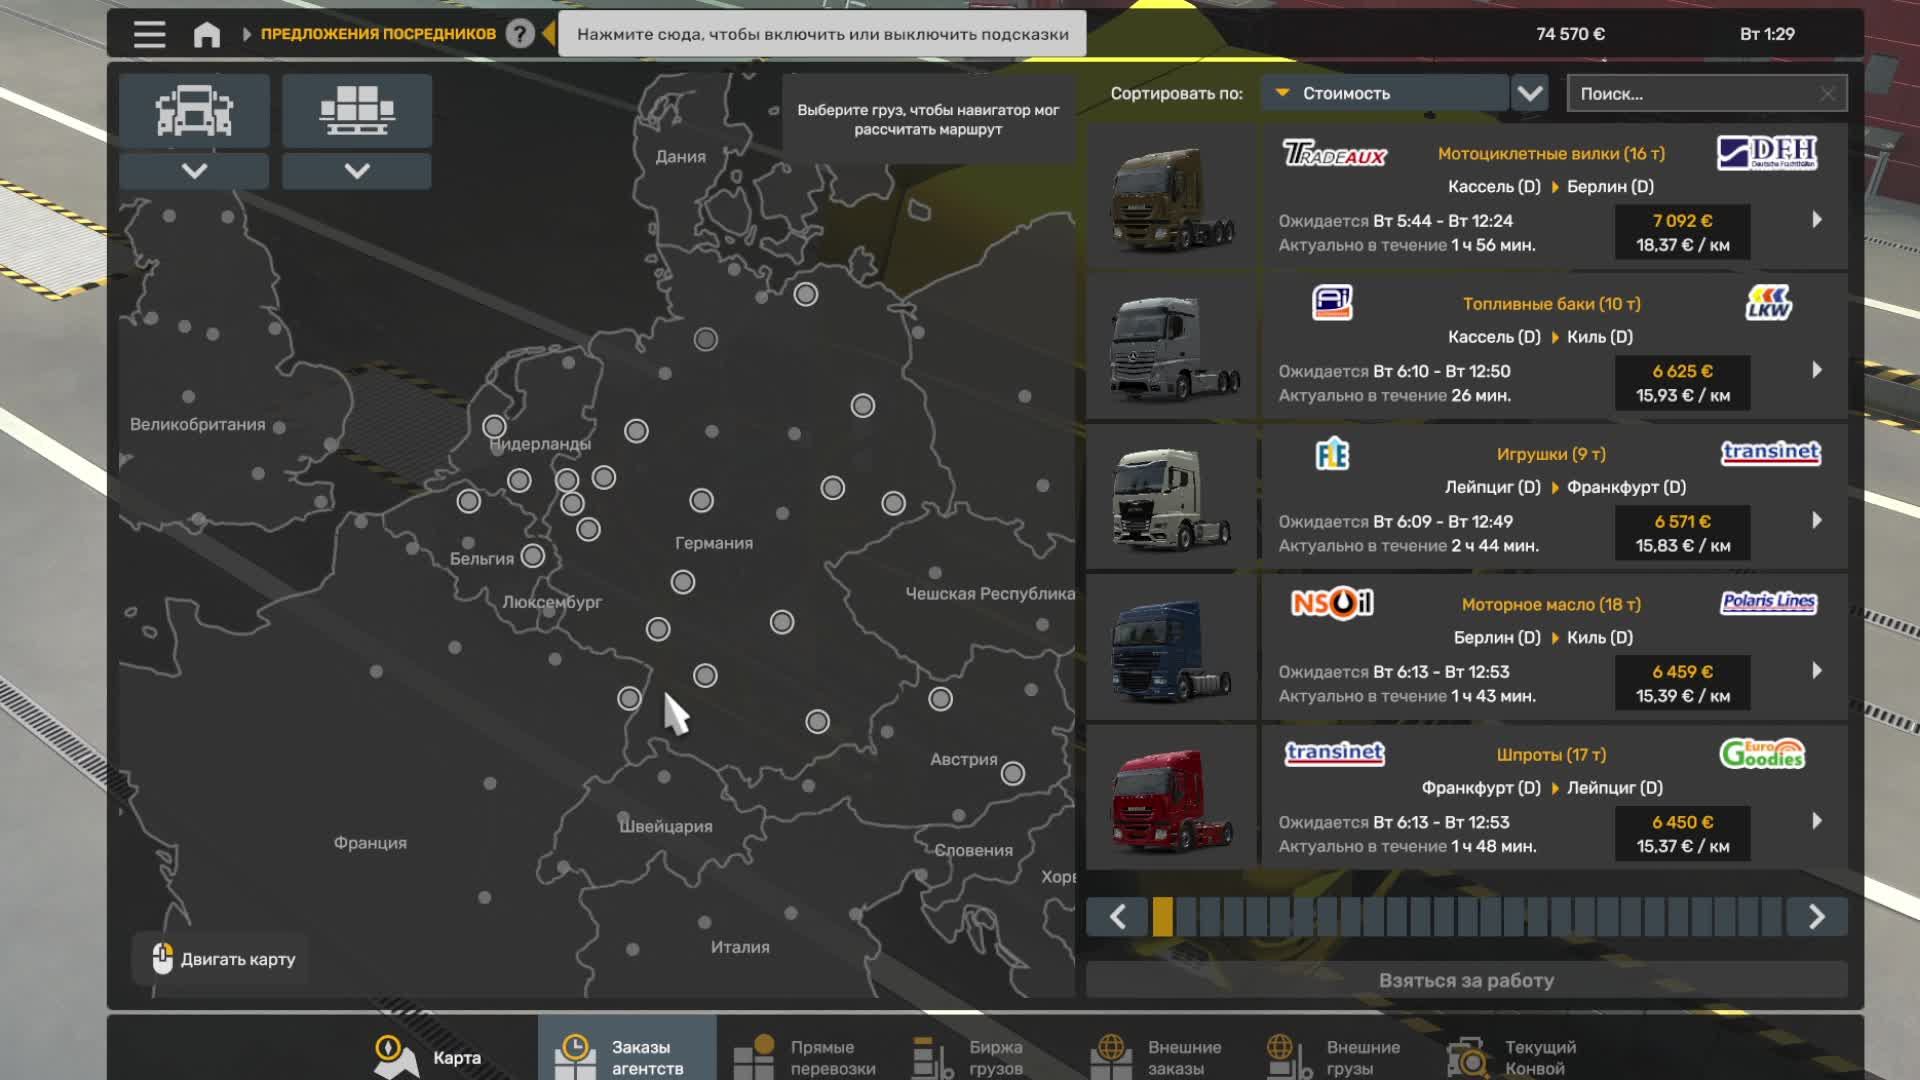This screenshot has height=1080, width=1920.
Task: Expand the cargo filter chevron
Action: [357, 171]
